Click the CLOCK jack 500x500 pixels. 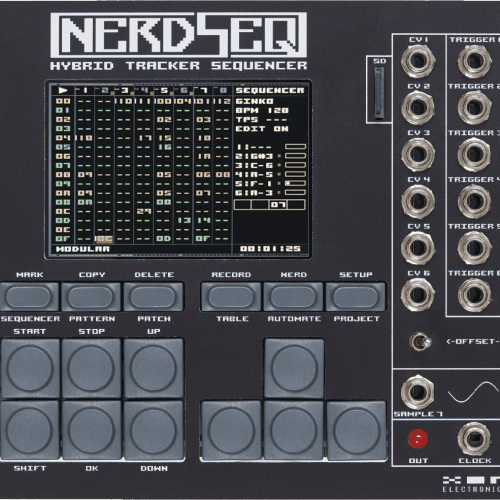pos(474,439)
